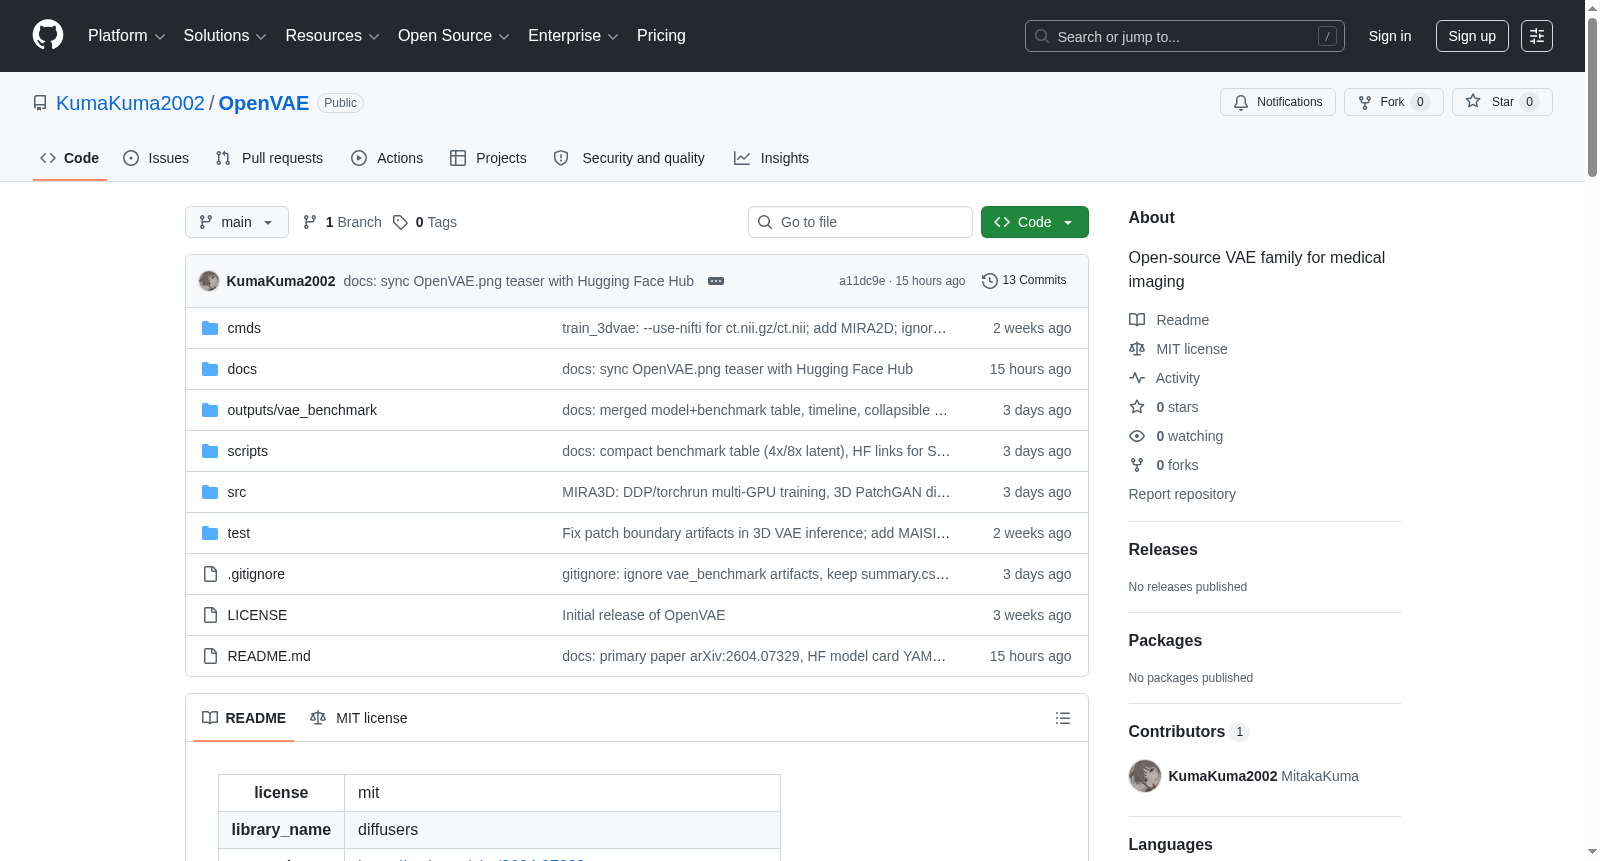Viewport: 1600px width, 861px height.
Task: Open Releases section heading
Action: click(x=1163, y=550)
